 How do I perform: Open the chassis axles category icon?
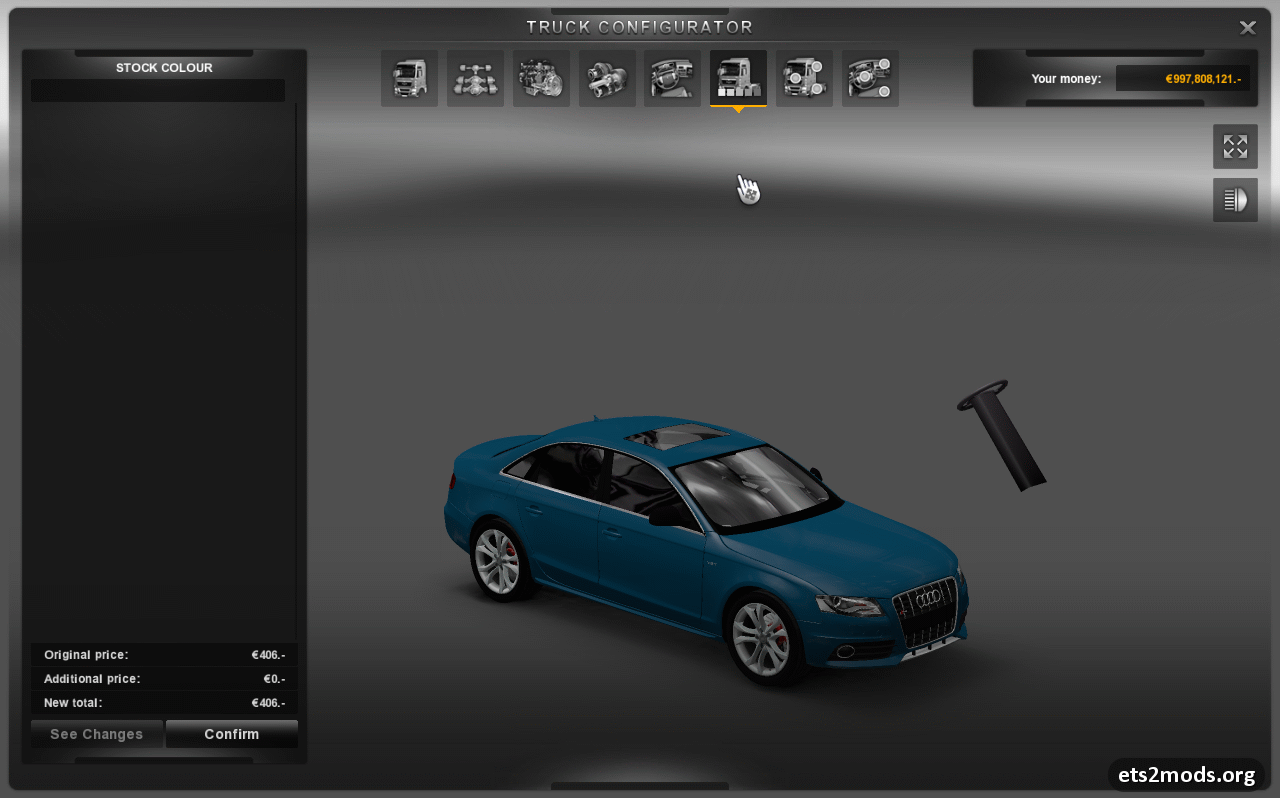475,78
